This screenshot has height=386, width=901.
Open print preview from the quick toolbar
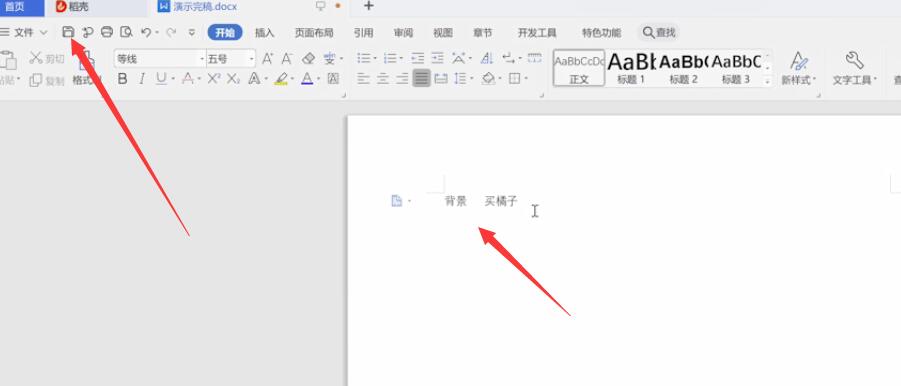point(126,32)
